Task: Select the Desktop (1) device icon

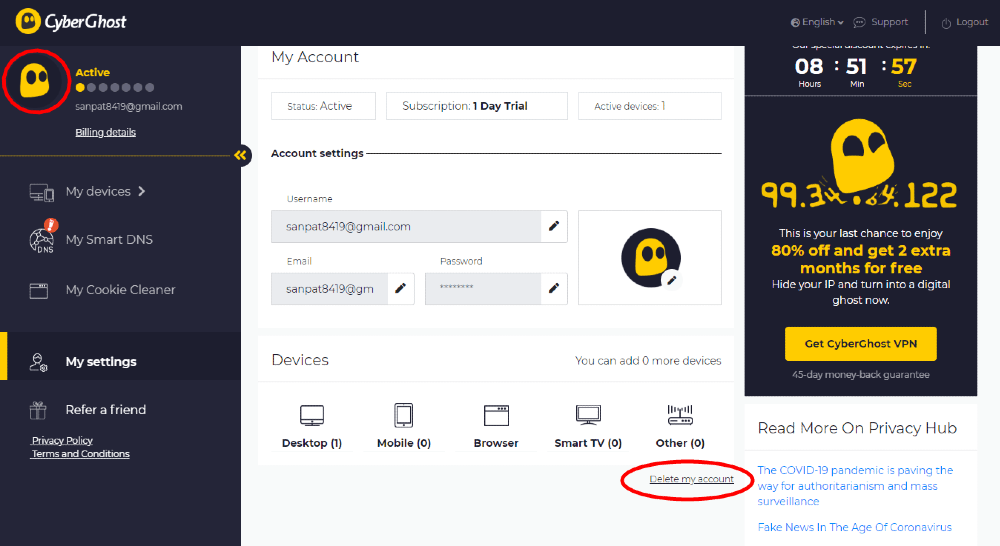Action: tap(312, 416)
